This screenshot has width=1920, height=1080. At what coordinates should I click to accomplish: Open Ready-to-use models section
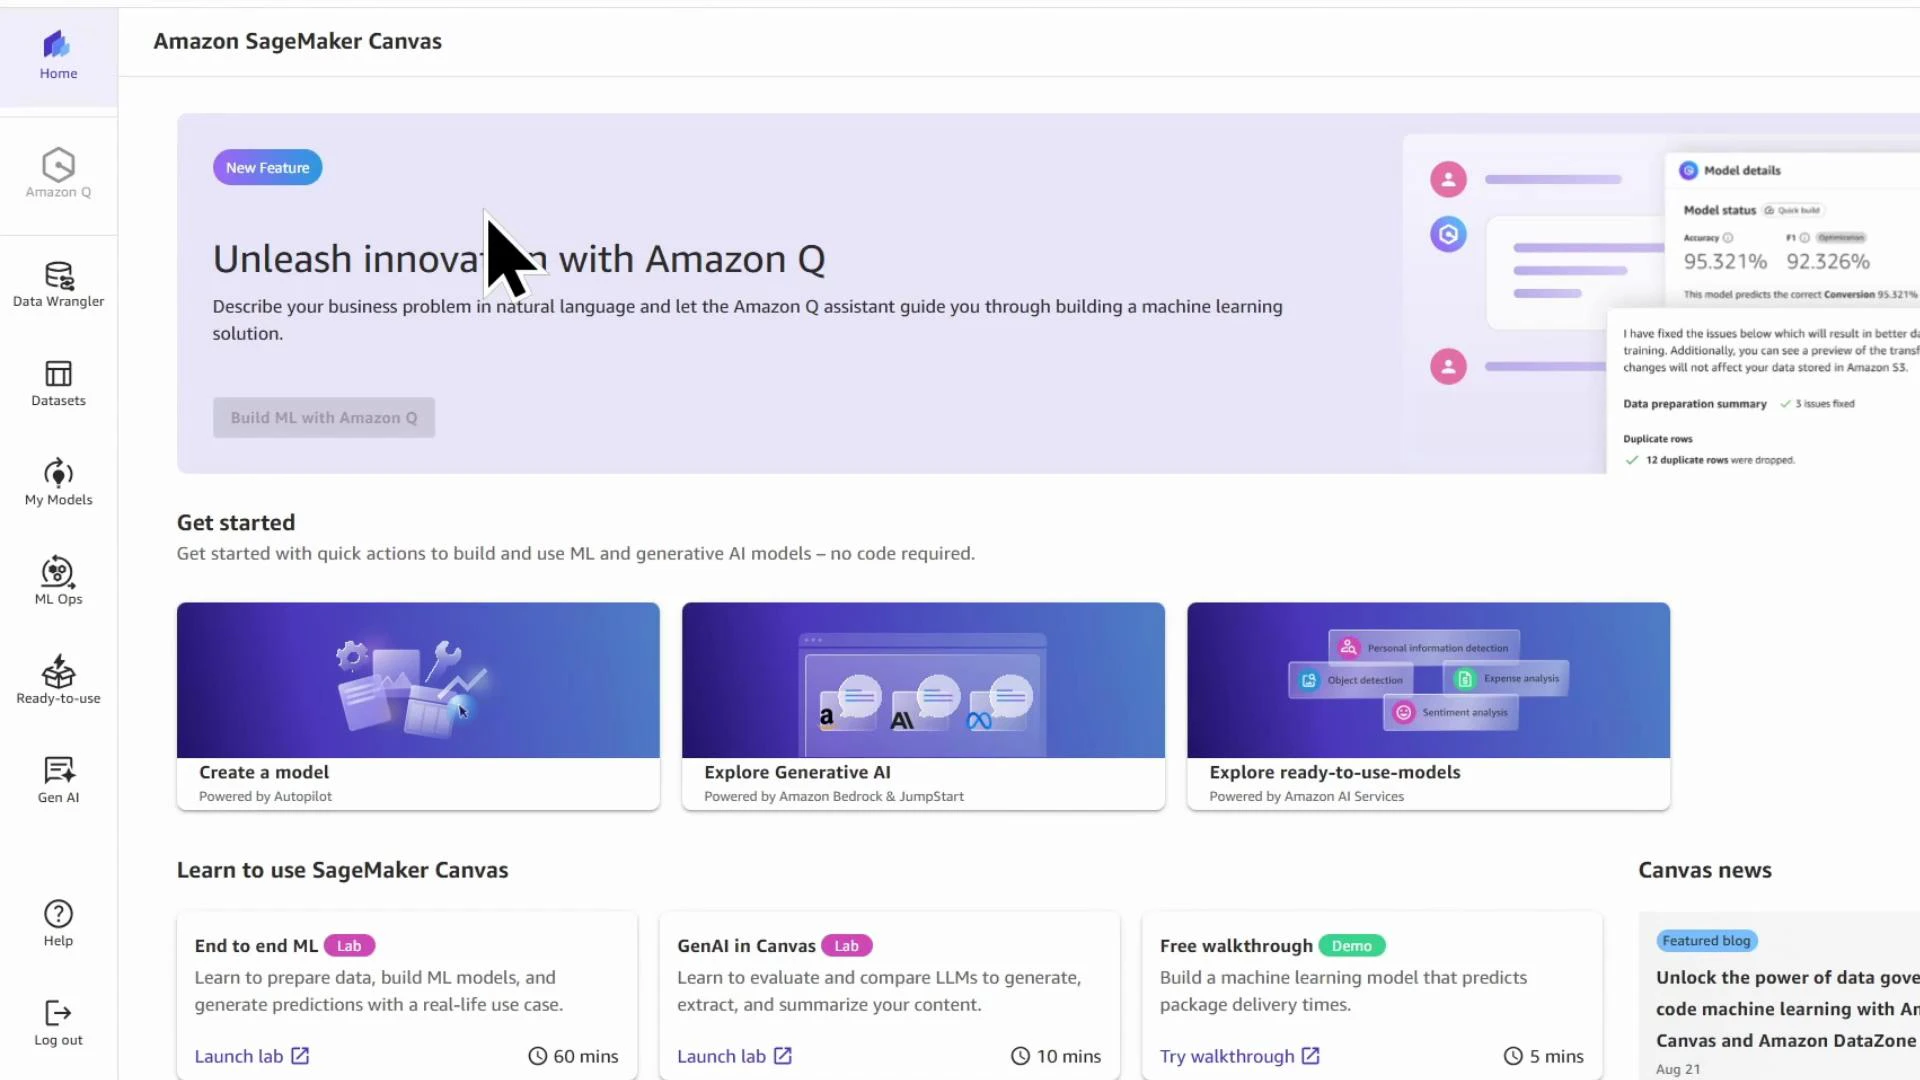point(57,680)
